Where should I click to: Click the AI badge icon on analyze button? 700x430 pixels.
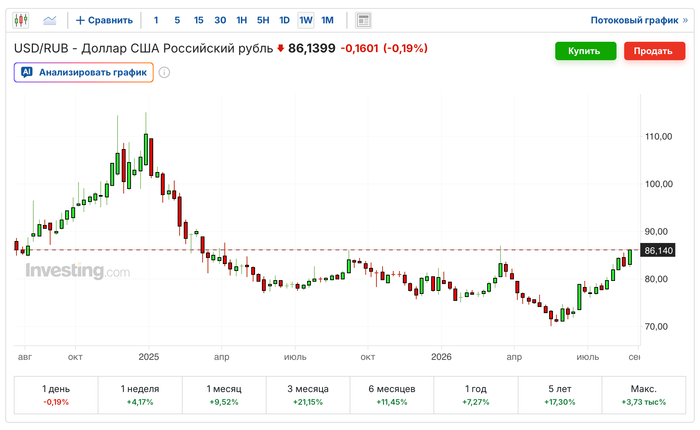click(x=27, y=72)
